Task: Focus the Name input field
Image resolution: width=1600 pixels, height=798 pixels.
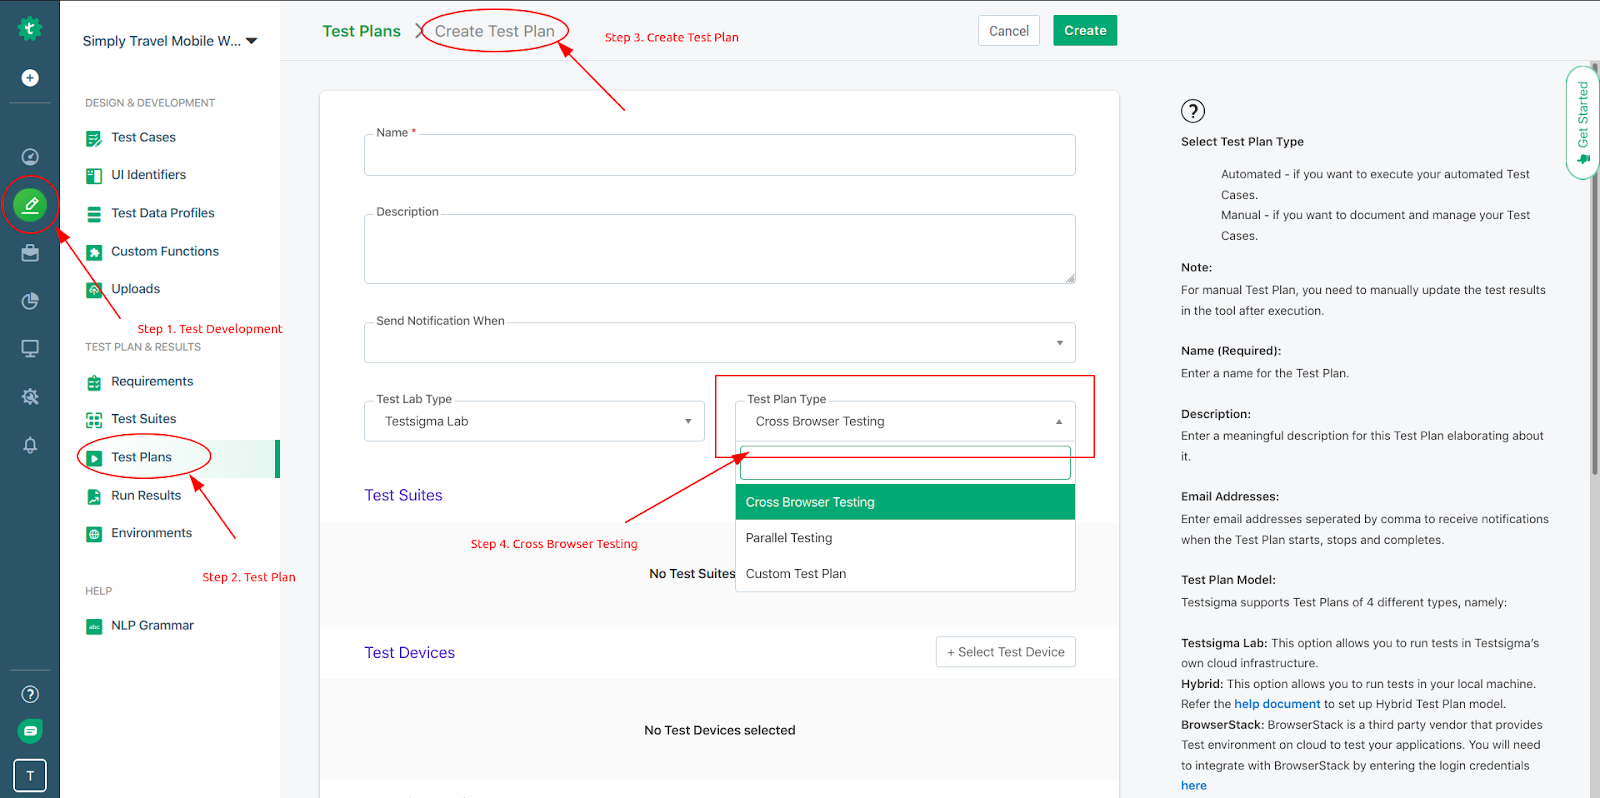Action: 720,156
